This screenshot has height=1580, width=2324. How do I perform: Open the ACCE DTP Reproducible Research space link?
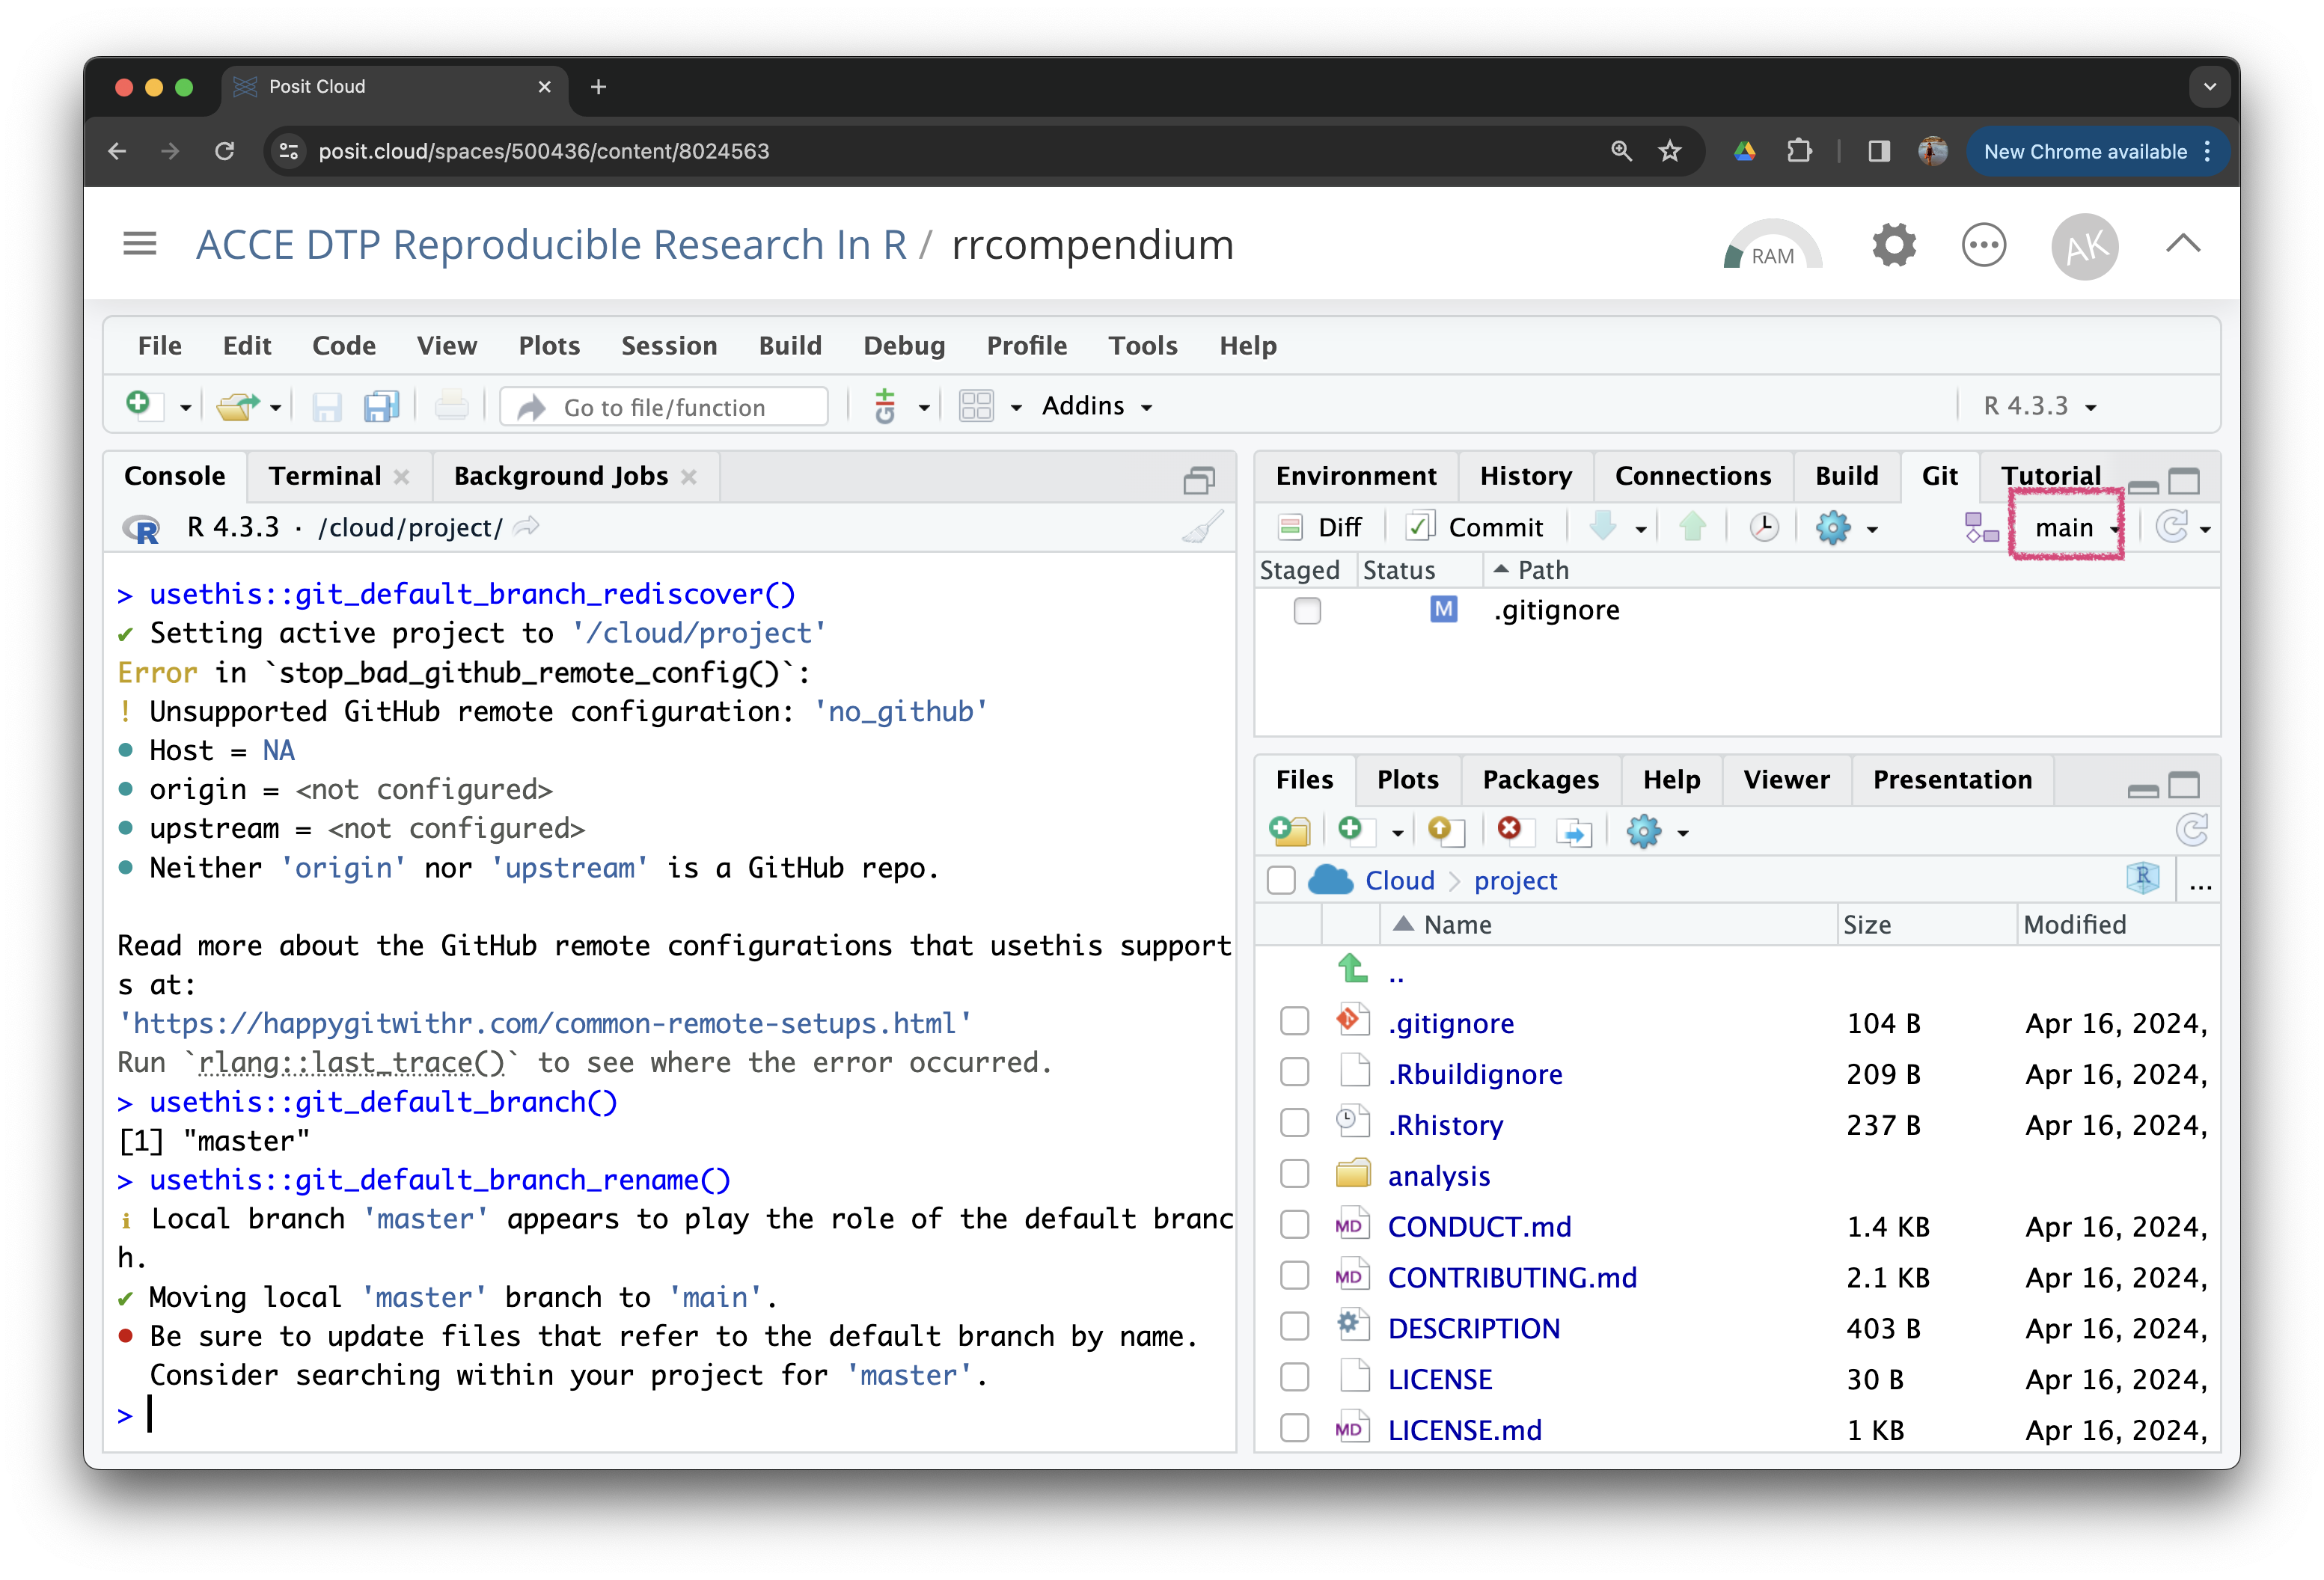[x=551, y=245]
